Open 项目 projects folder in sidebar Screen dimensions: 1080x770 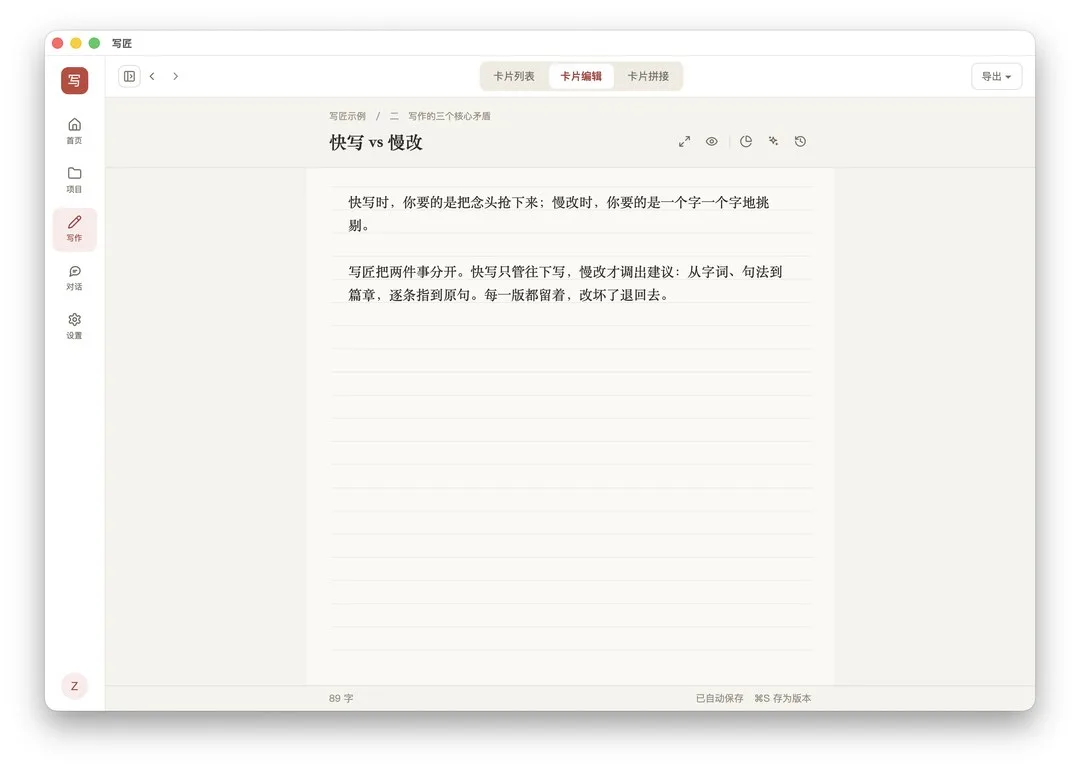(74, 179)
